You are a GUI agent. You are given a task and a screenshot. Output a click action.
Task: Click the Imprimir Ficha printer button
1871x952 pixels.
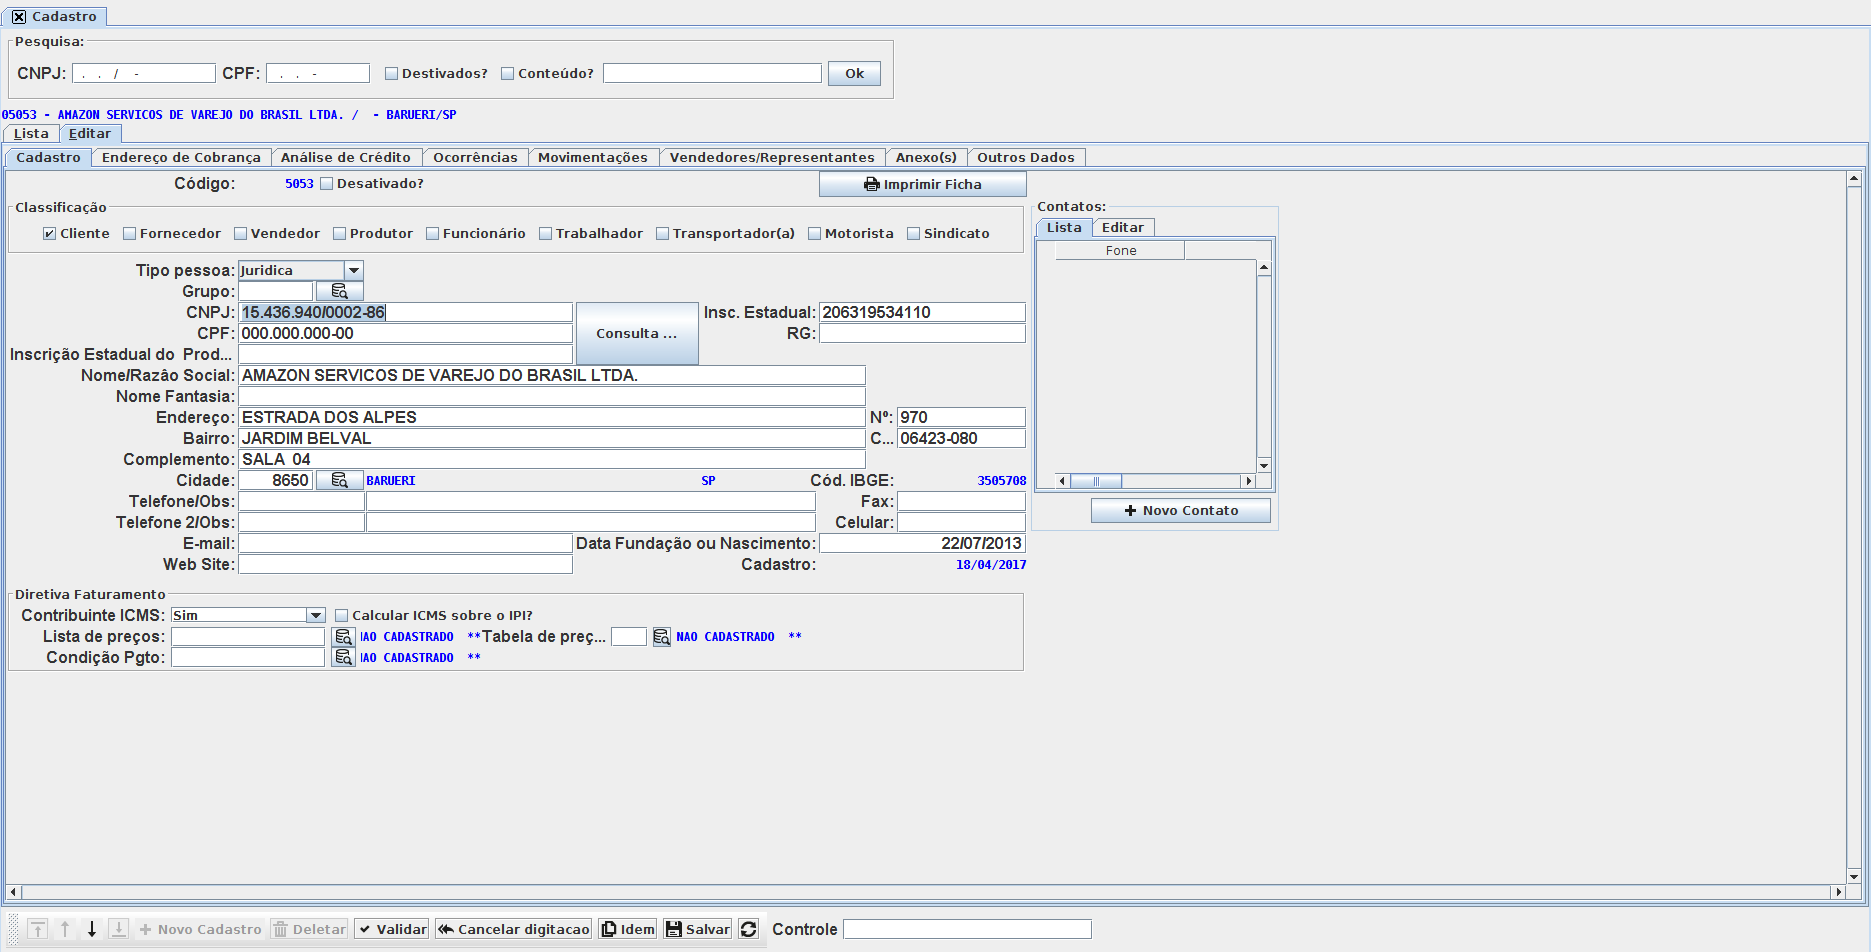[923, 184]
